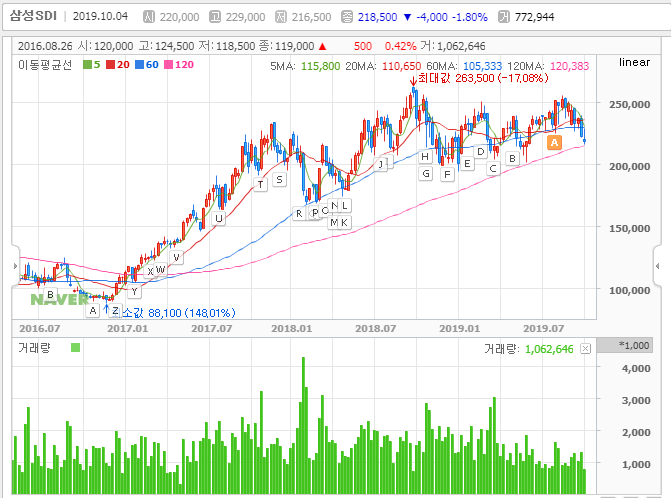671x498 pixels.
Task: Open the K event marker
Action: (344, 222)
